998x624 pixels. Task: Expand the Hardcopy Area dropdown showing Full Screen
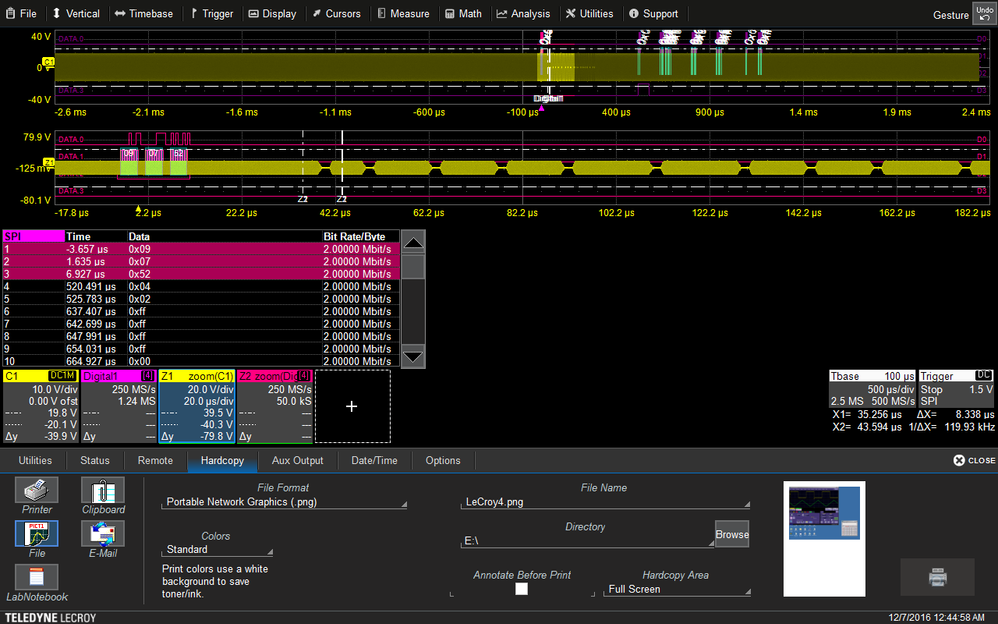(677, 589)
